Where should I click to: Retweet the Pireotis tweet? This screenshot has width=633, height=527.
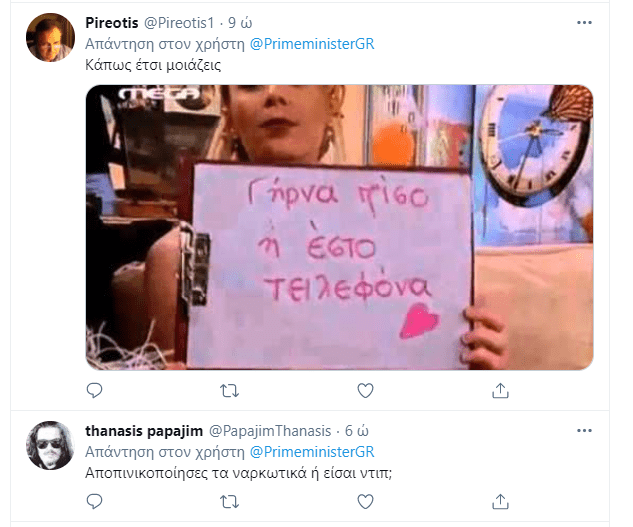pyautogui.click(x=229, y=391)
